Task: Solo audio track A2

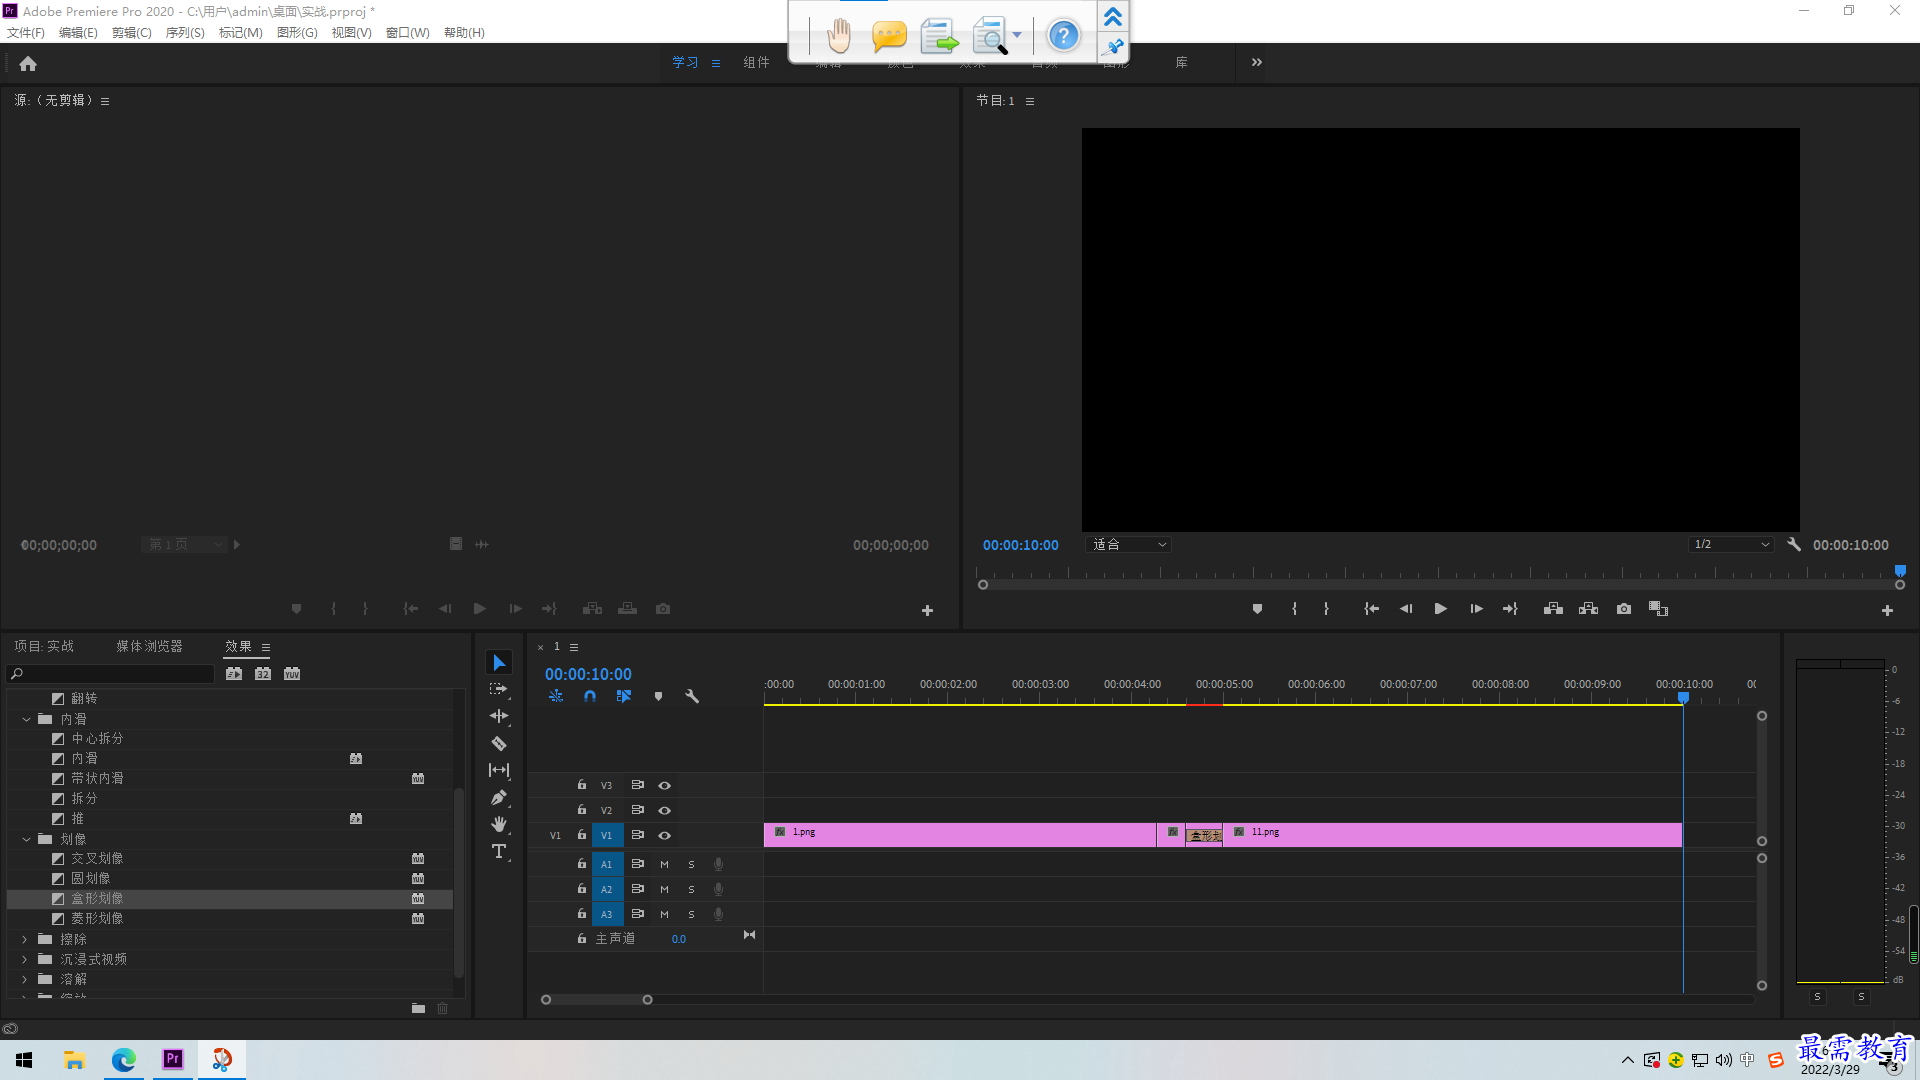Action: pos(691,889)
